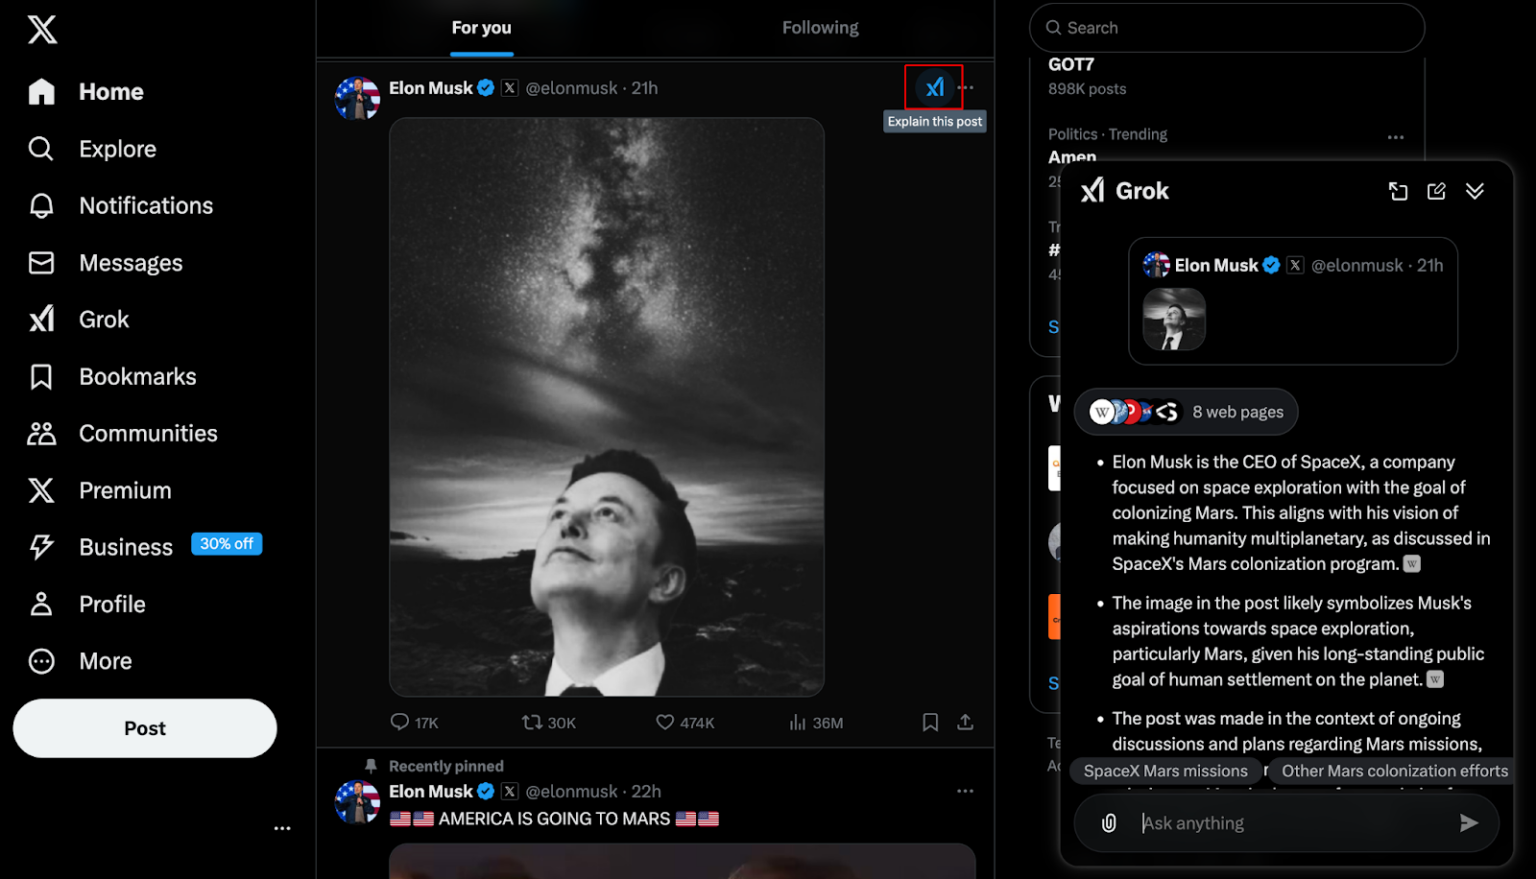Select the For you tab
Screen dimensions: 1536x879
[481, 27]
